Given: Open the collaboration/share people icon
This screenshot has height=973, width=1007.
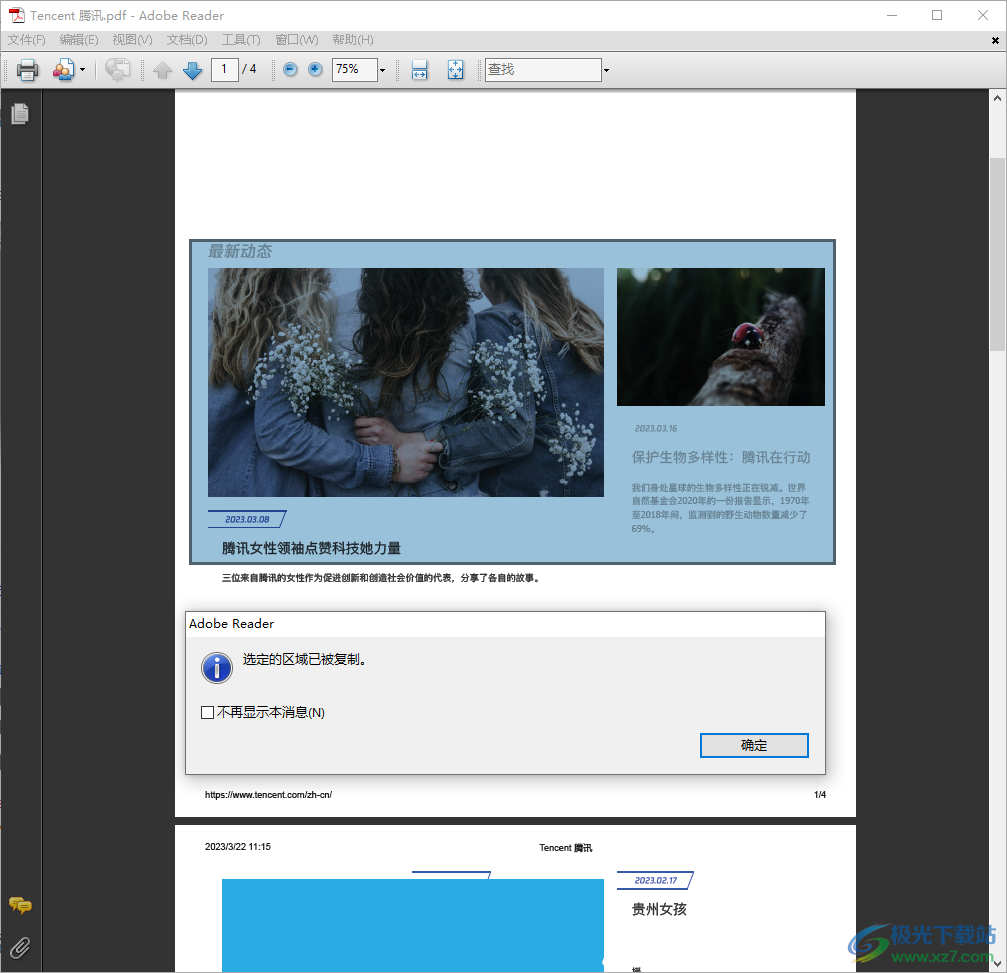Looking at the screenshot, I should coord(64,69).
